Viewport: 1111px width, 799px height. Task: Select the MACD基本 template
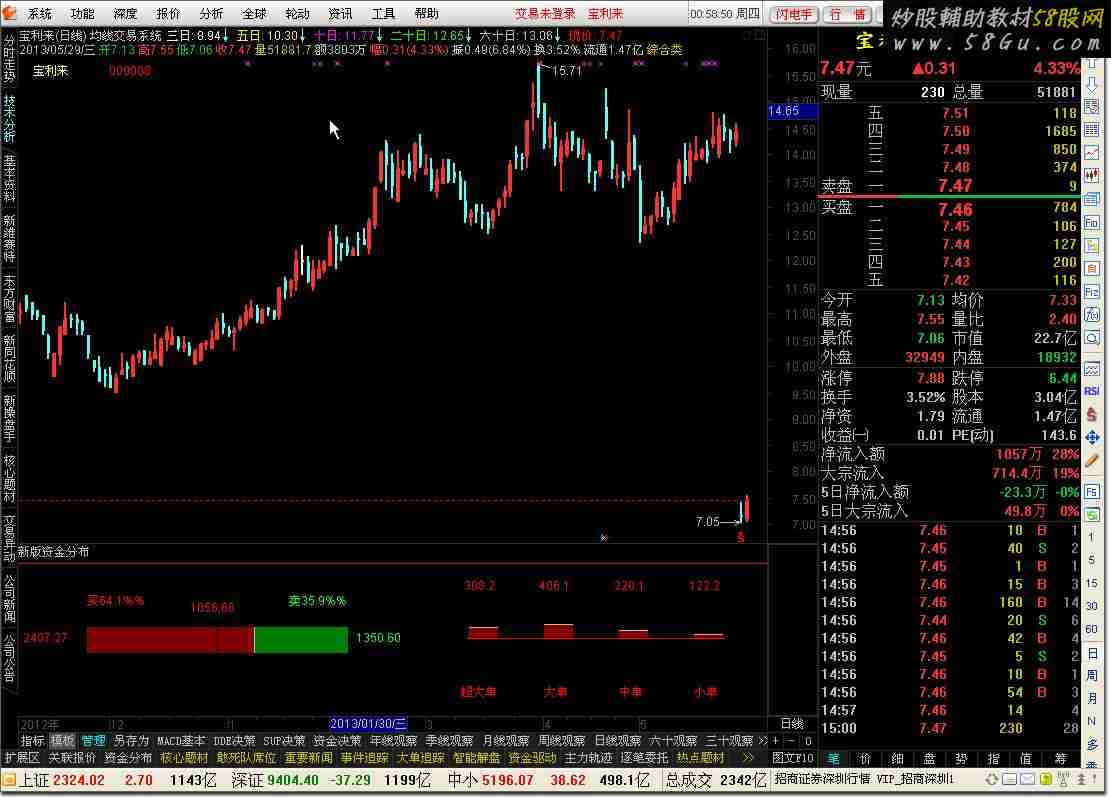tap(181, 741)
